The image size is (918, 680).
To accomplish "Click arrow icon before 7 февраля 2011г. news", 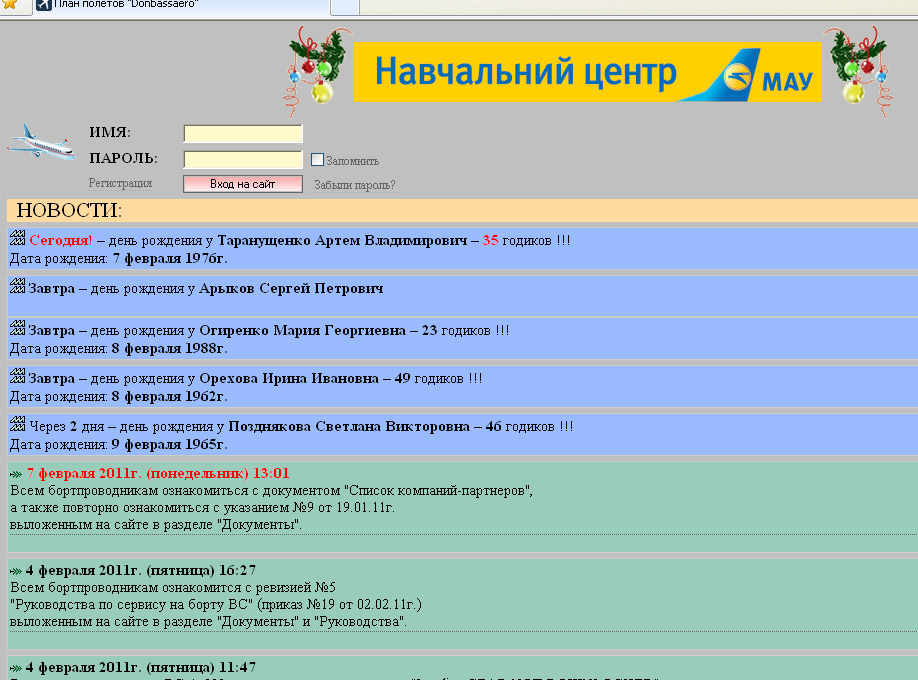I will pyautogui.click(x=16, y=474).
